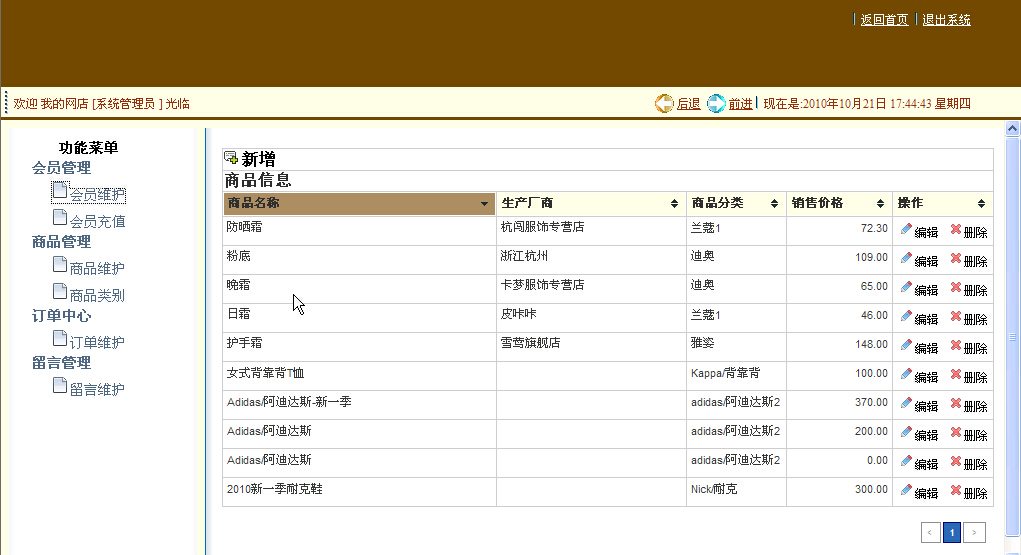Viewport: 1021px width, 555px height.
Task: Click the 前进 text link
Action: [740, 104]
